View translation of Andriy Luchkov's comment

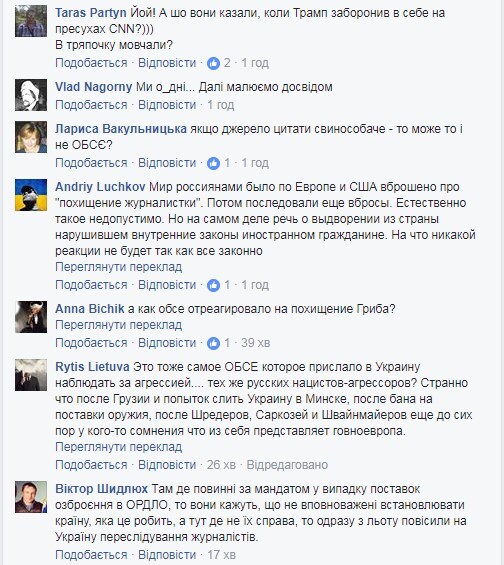[x=119, y=267]
